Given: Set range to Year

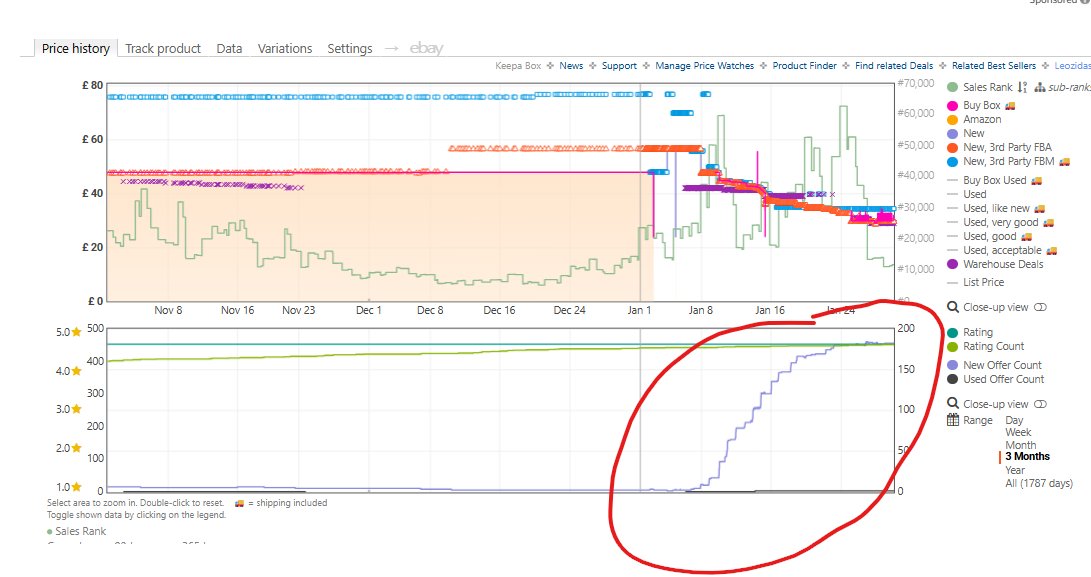Looking at the screenshot, I should coord(1014,470).
